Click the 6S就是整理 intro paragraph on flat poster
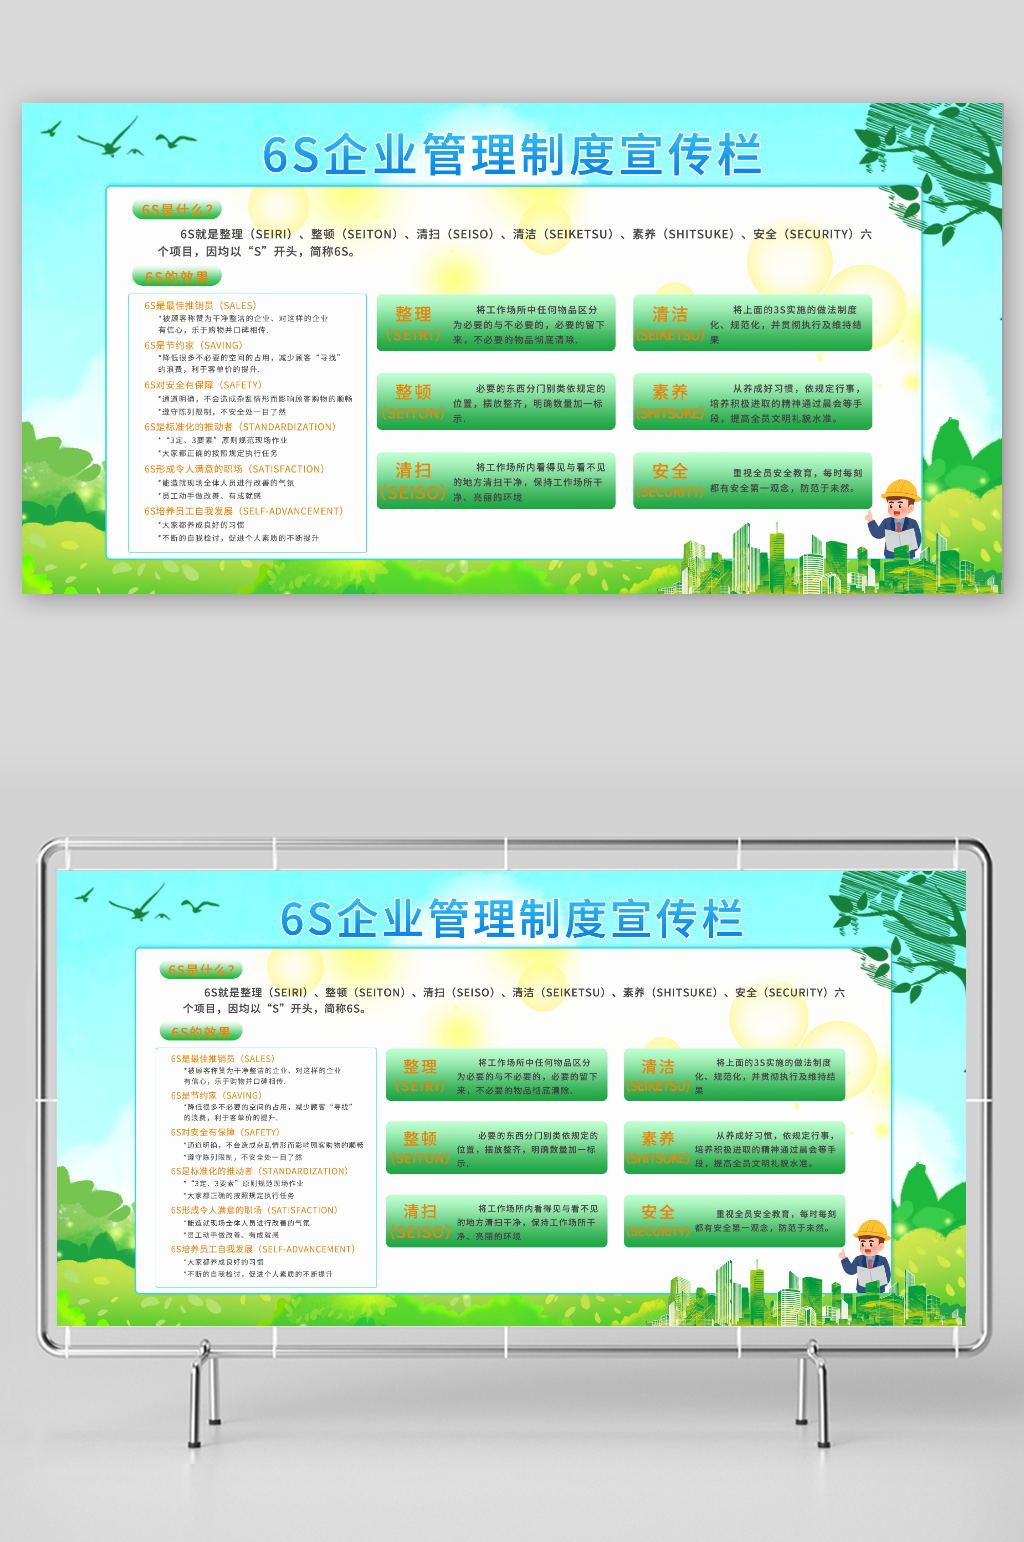The image size is (1024, 1542). click(514, 243)
